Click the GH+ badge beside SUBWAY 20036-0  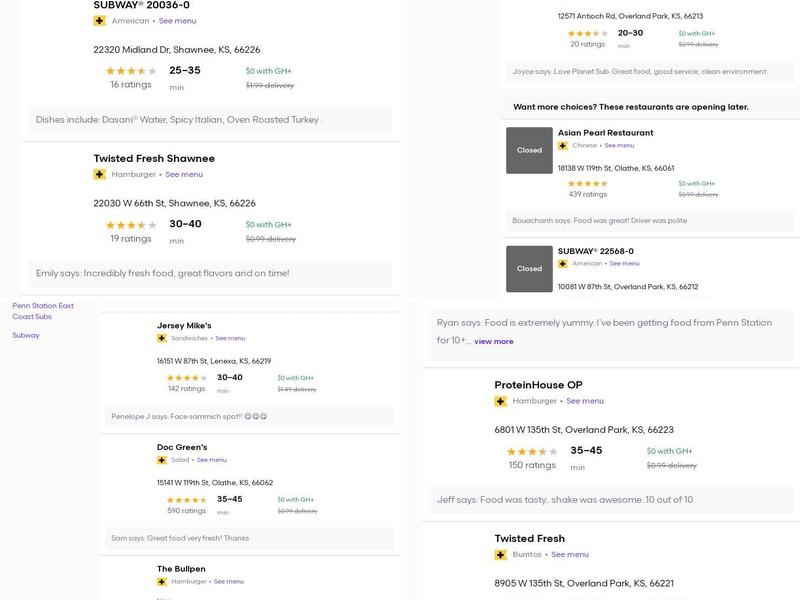click(x=100, y=21)
